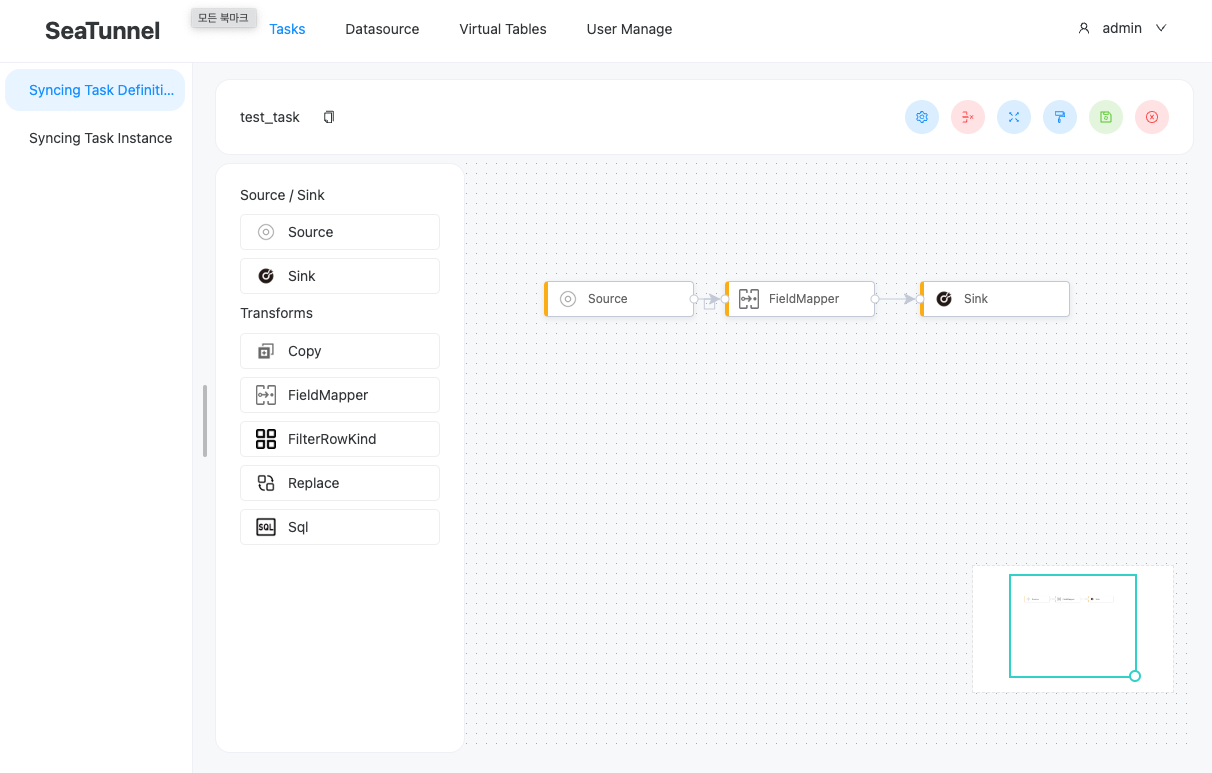
Task: Select the Sink node on canvas
Action: [x=995, y=299]
